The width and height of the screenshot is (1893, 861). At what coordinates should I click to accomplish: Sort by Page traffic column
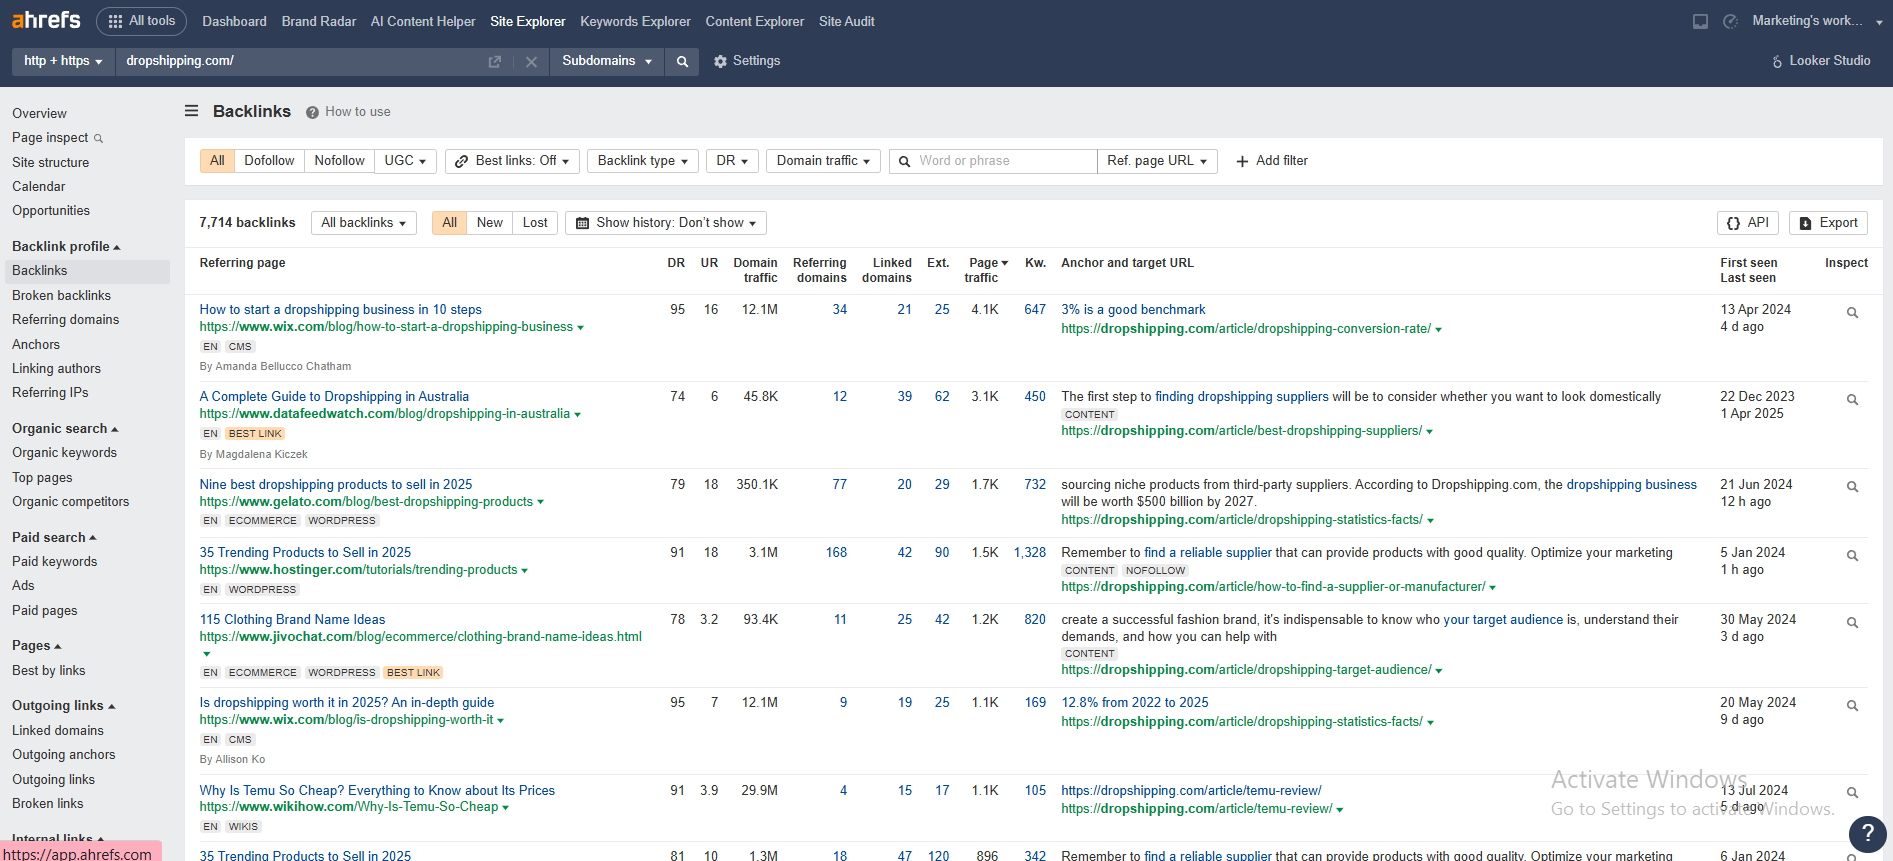pos(986,270)
